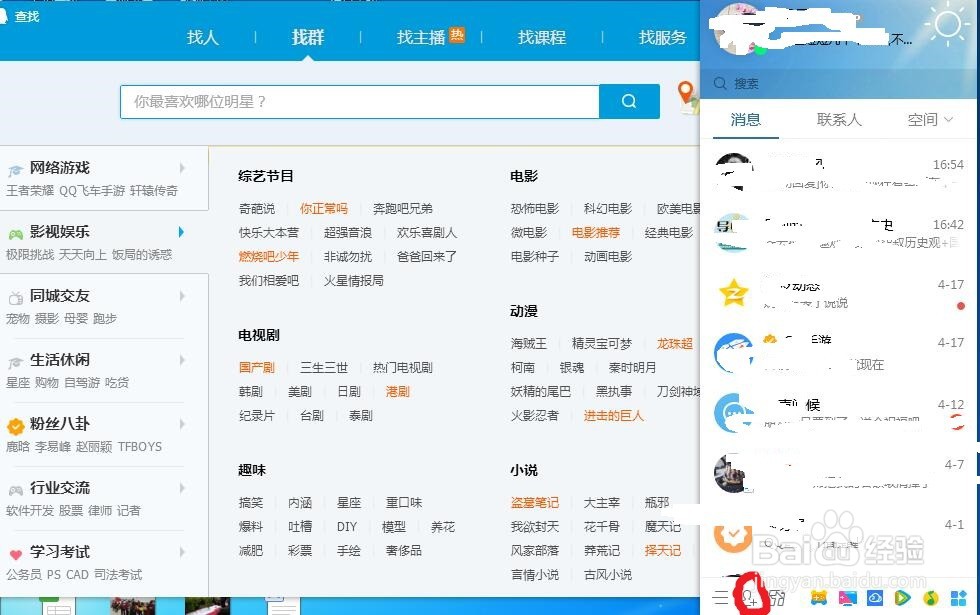Click the 盗墓笔记 link
Viewport: 980px width, 615px height.
pyautogui.click(x=535, y=502)
